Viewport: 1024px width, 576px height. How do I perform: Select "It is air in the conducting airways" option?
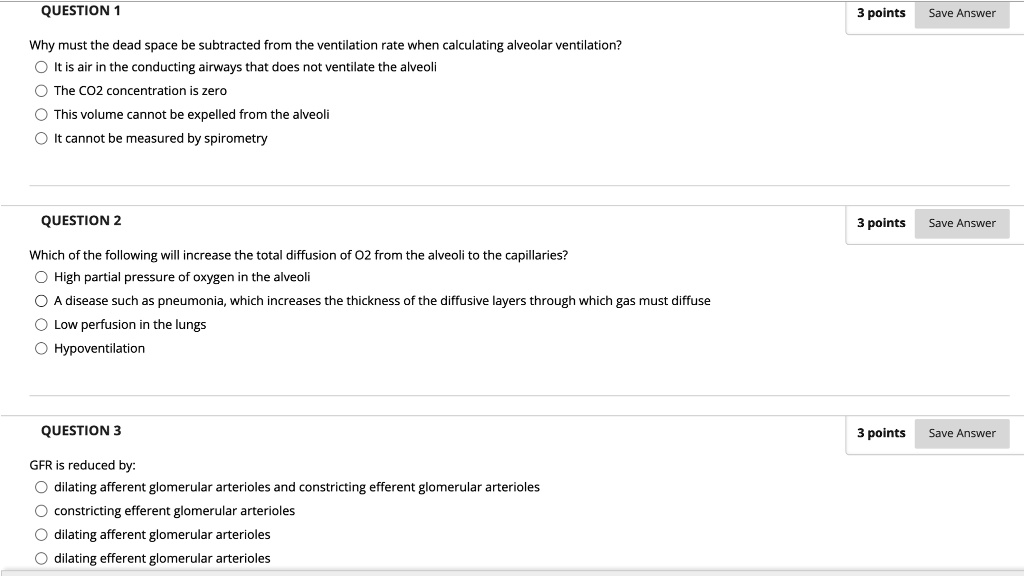[x=41, y=66]
